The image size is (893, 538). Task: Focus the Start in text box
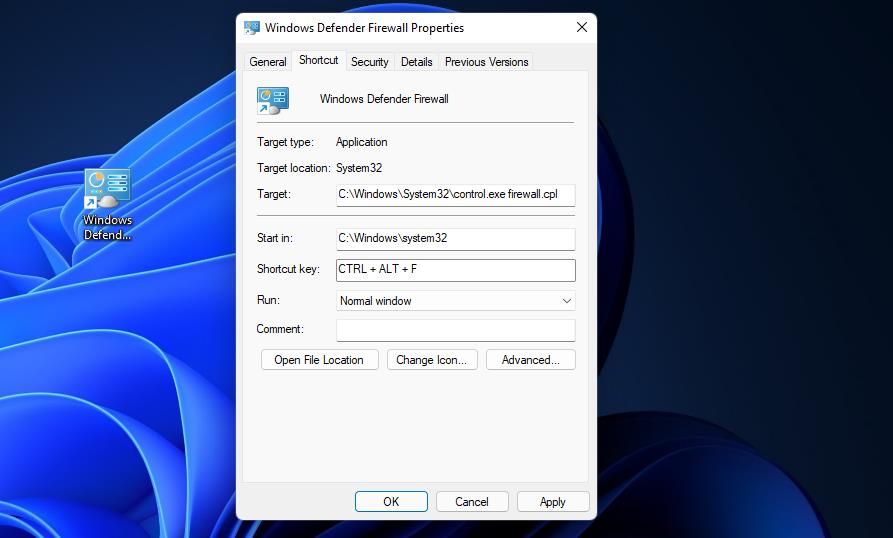pyautogui.click(x=456, y=239)
